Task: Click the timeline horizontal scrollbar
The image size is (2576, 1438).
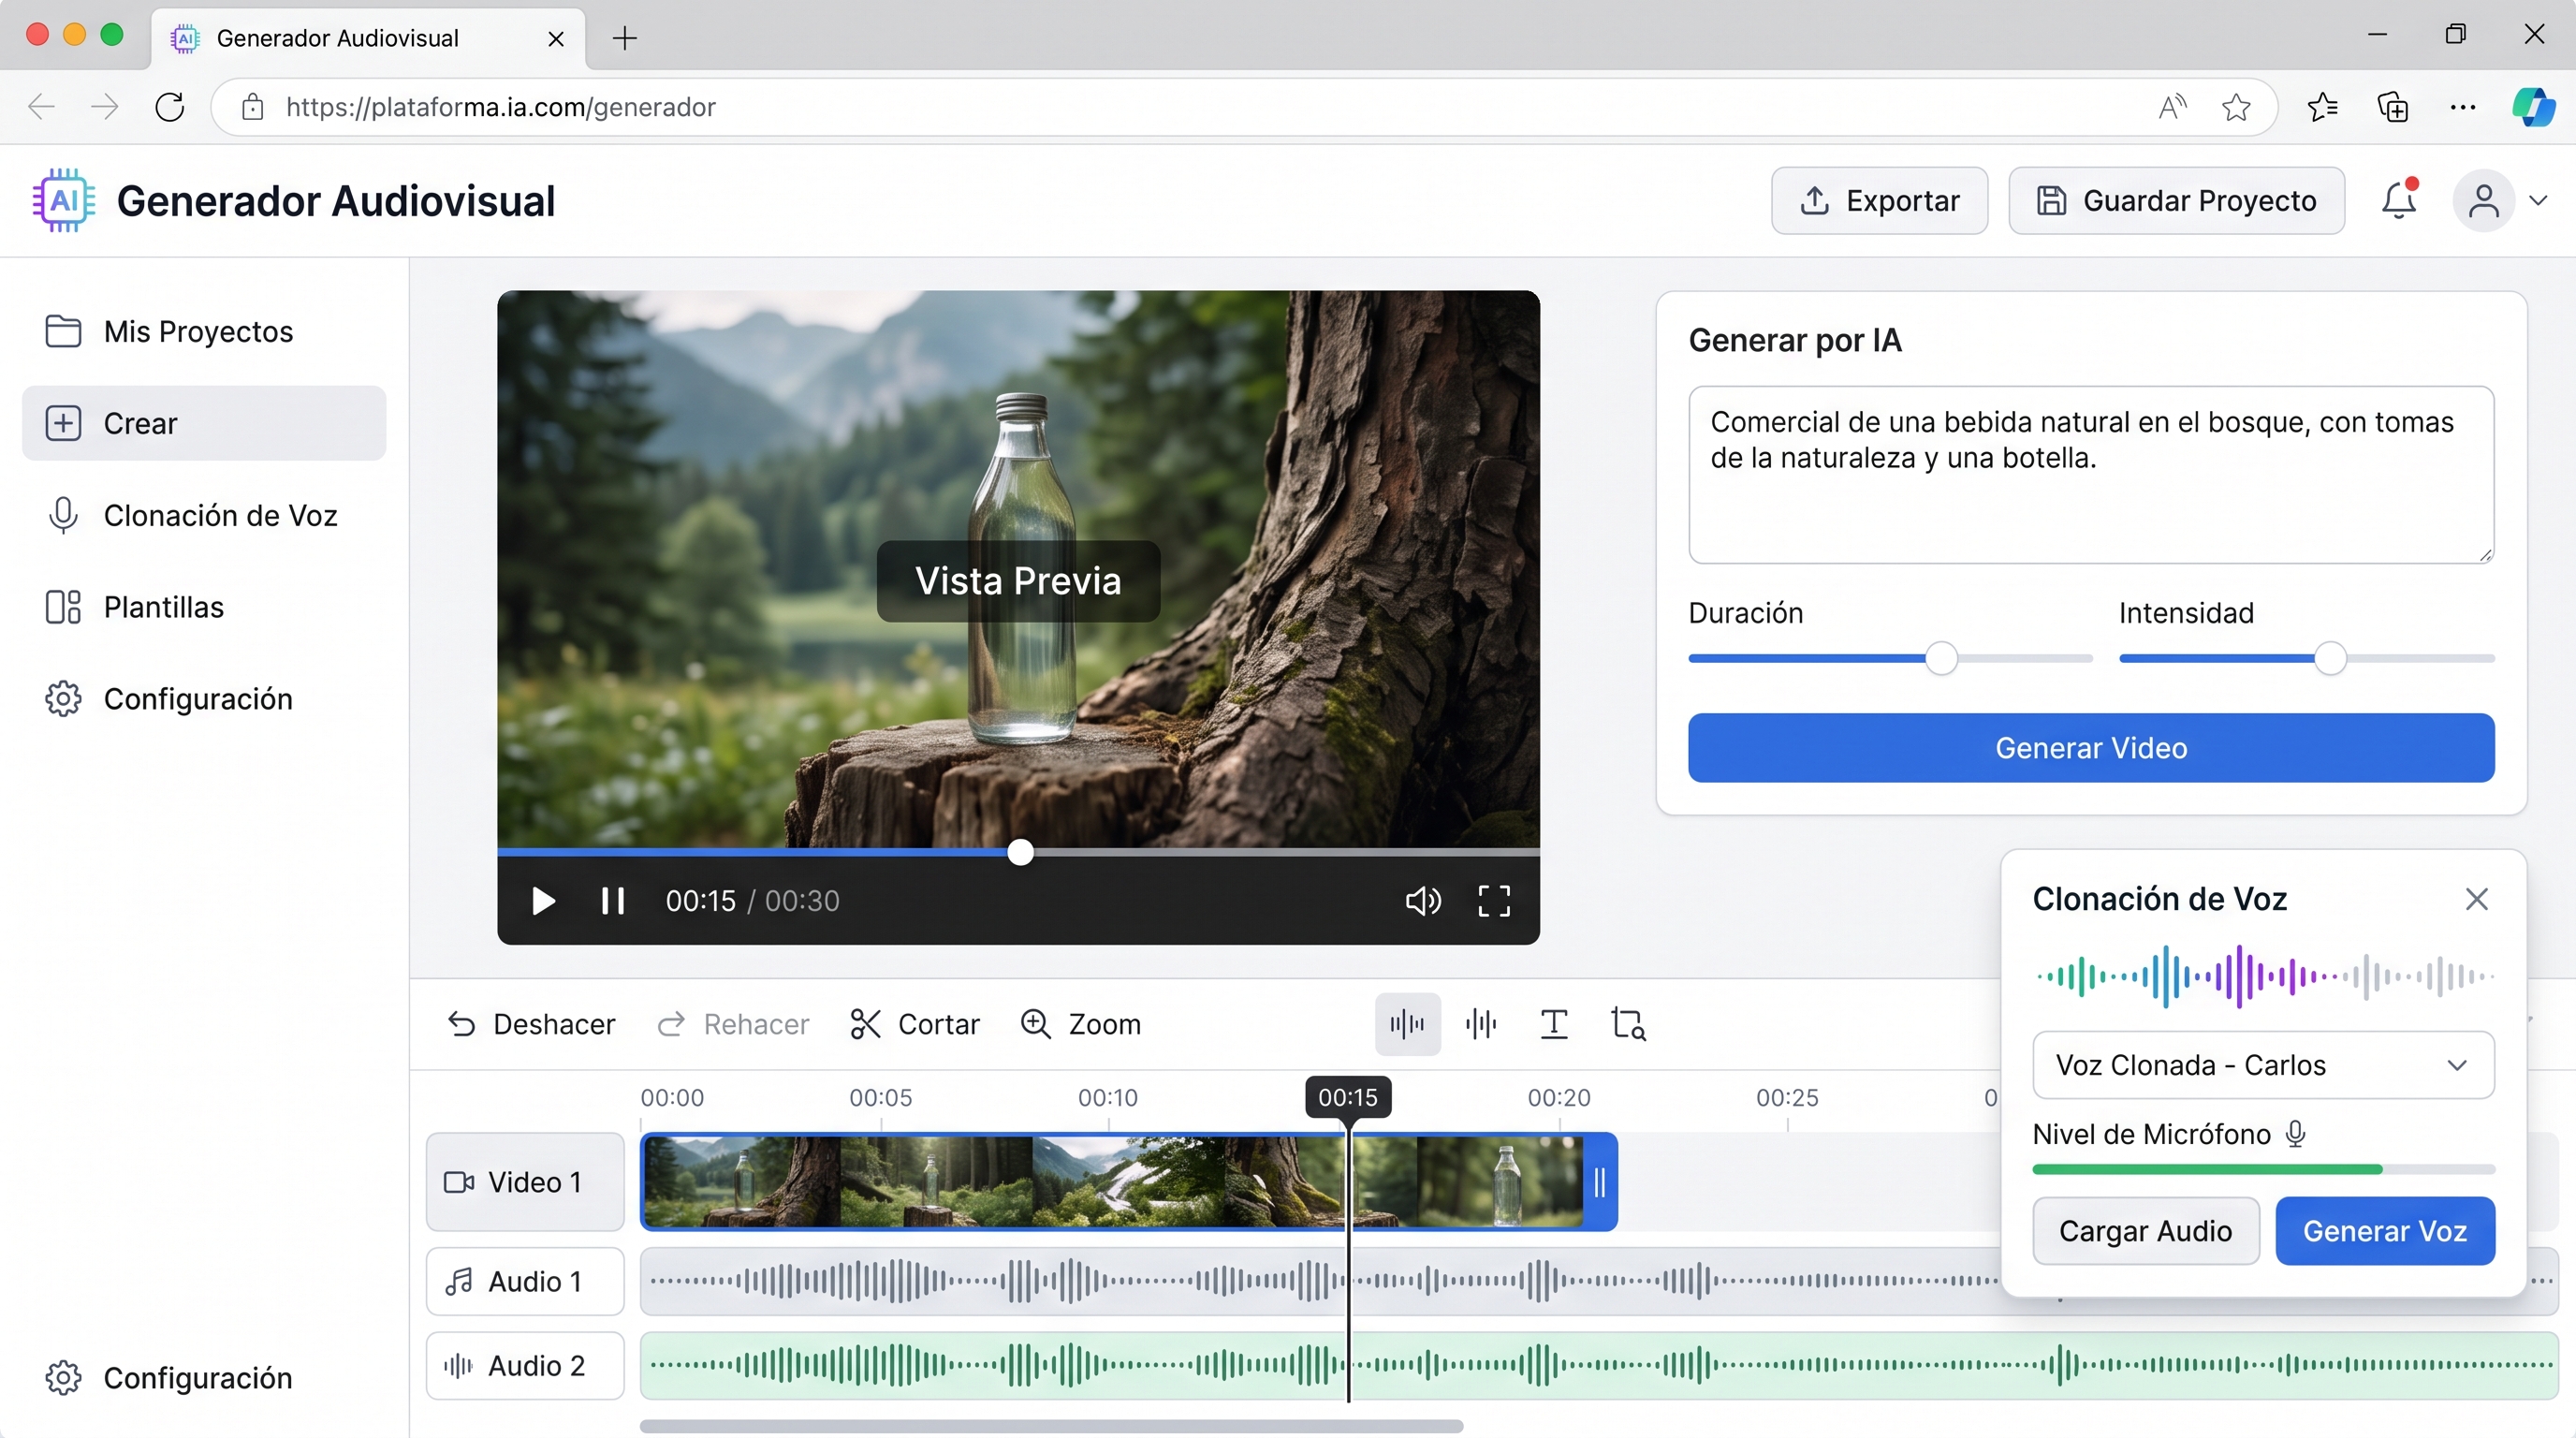Action: (x=1051, y=1426)
